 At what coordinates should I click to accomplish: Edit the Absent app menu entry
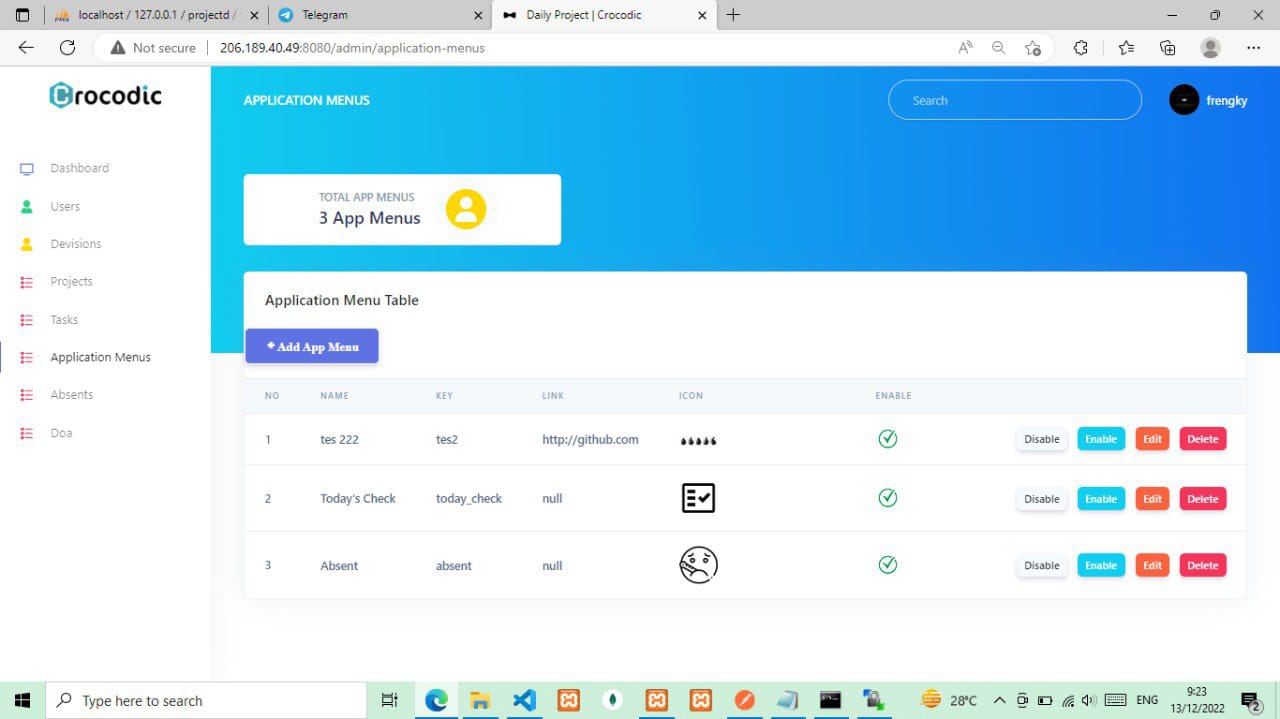(x=1152, y=565)
